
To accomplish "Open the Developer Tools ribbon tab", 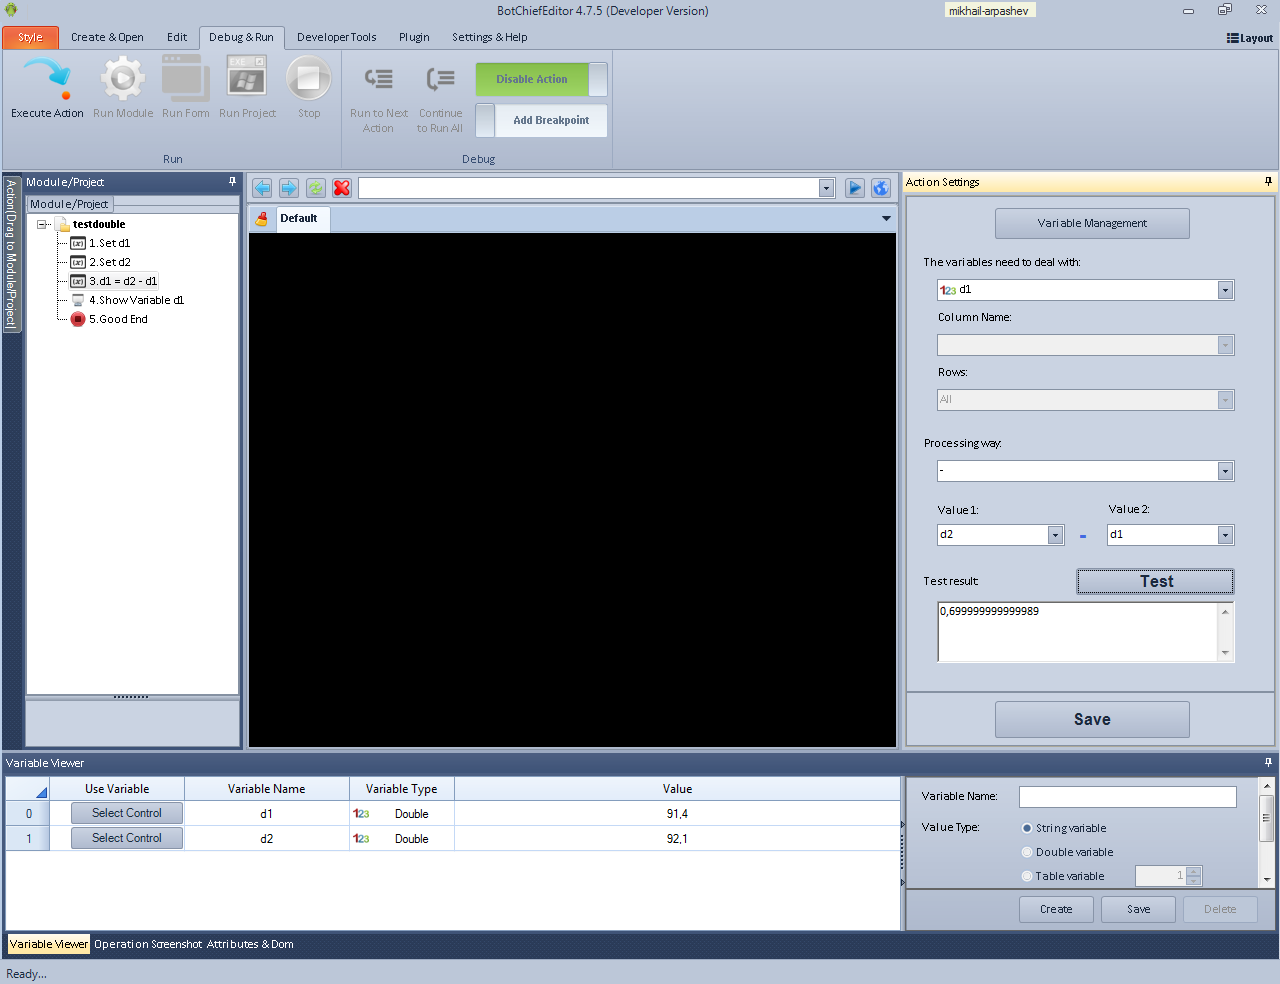I will (336, 37).
